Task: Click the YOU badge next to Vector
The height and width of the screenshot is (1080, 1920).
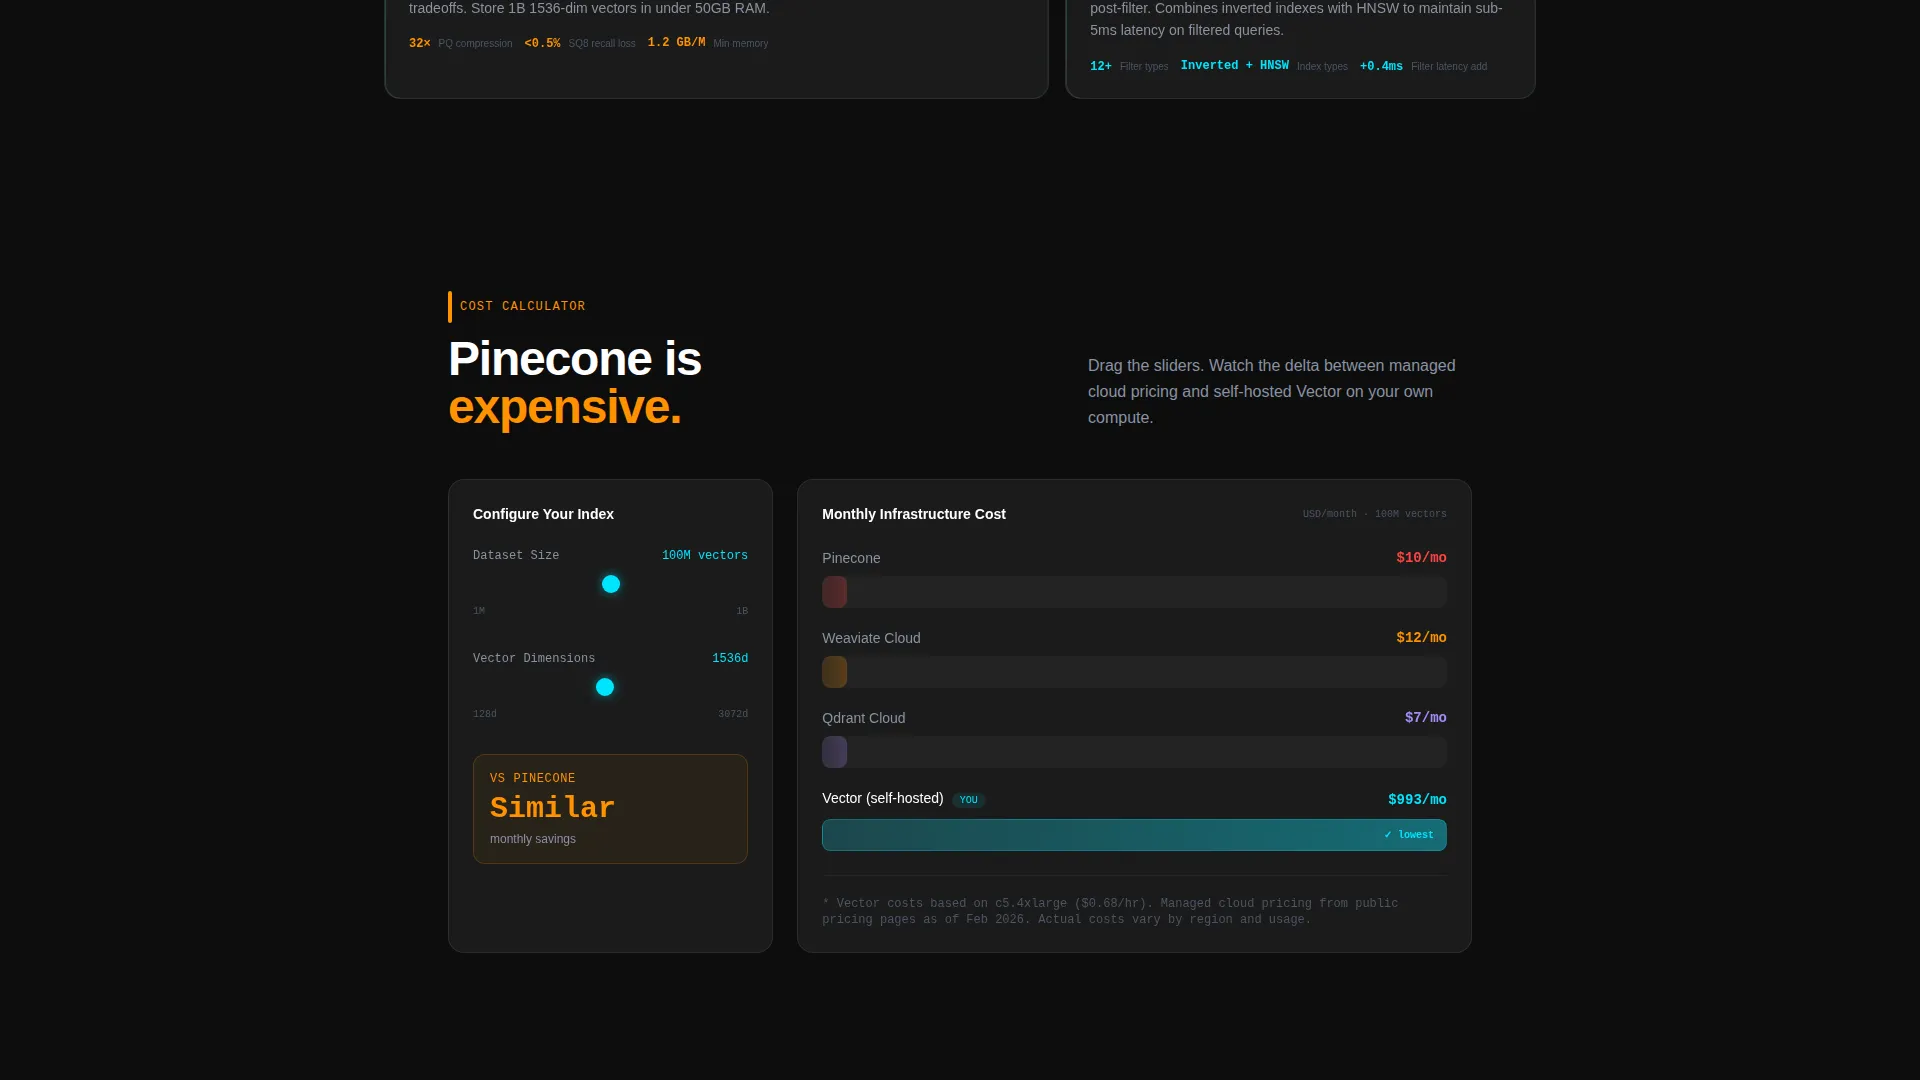Action: (x=968, y=800)
